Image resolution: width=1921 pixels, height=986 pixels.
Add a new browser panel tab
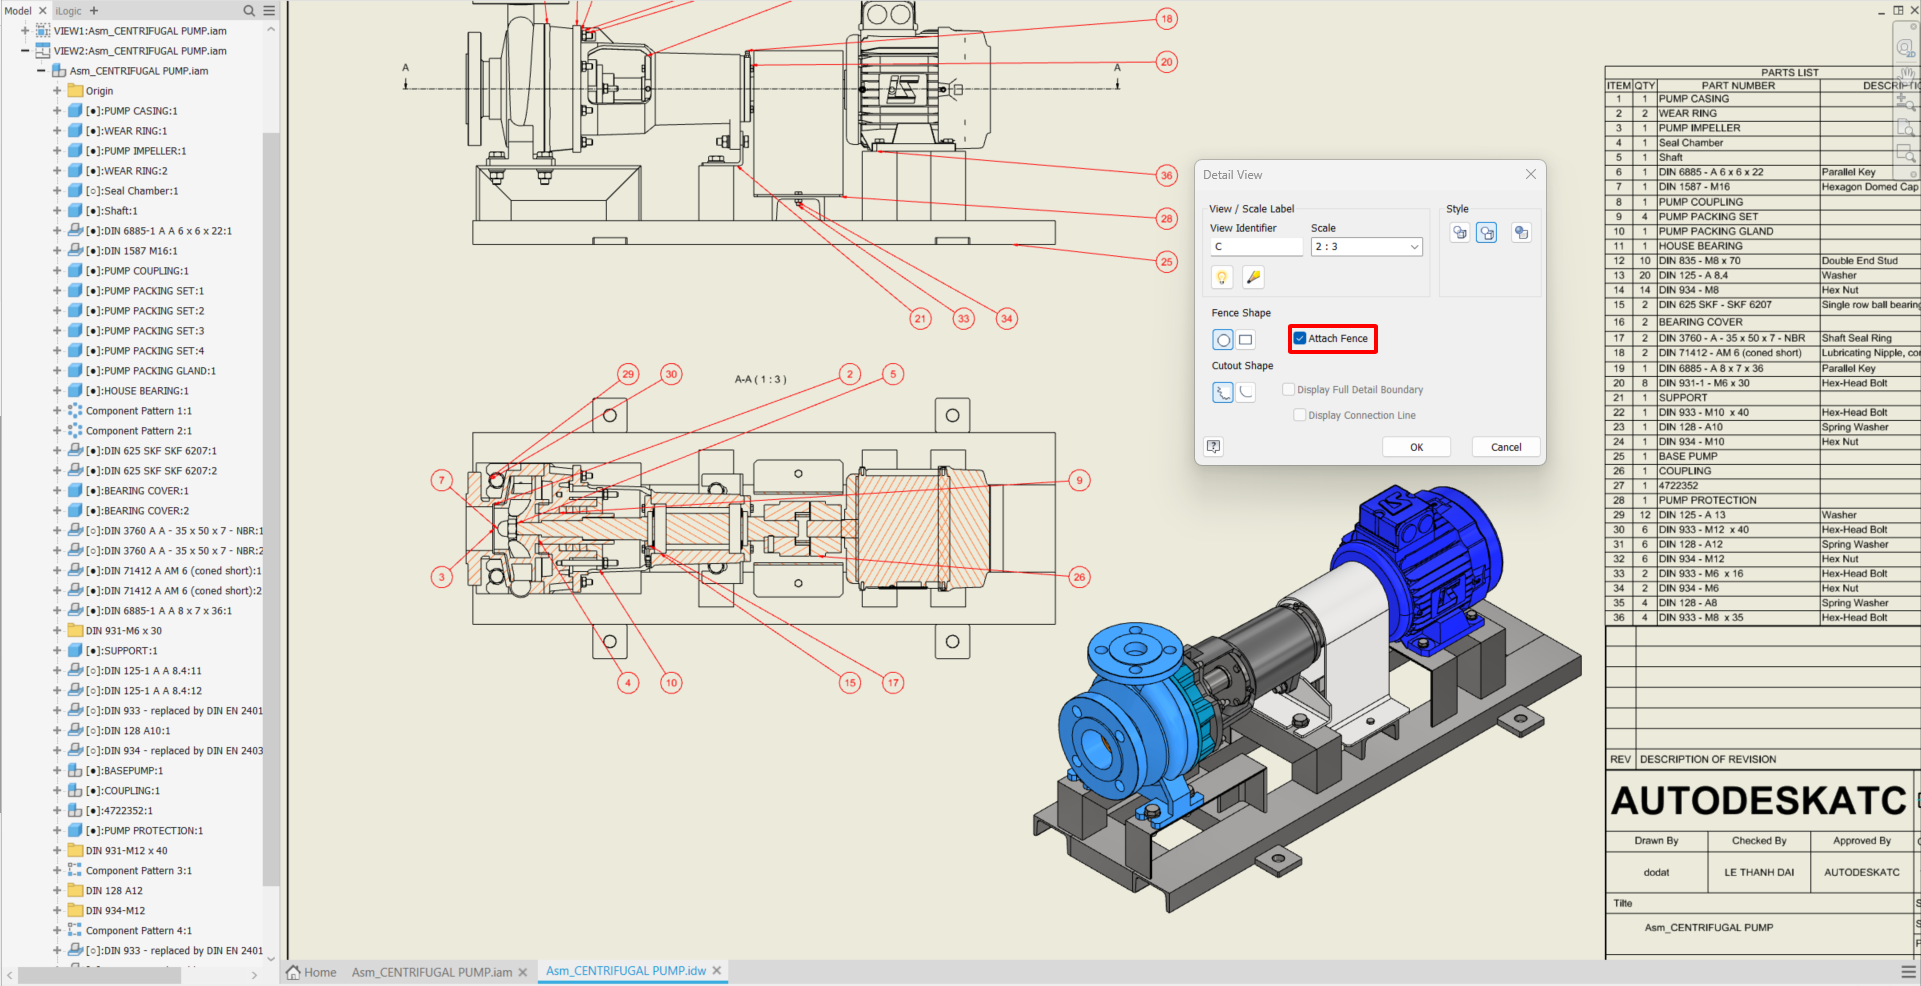pyautogui.click(x=94, y=11)
